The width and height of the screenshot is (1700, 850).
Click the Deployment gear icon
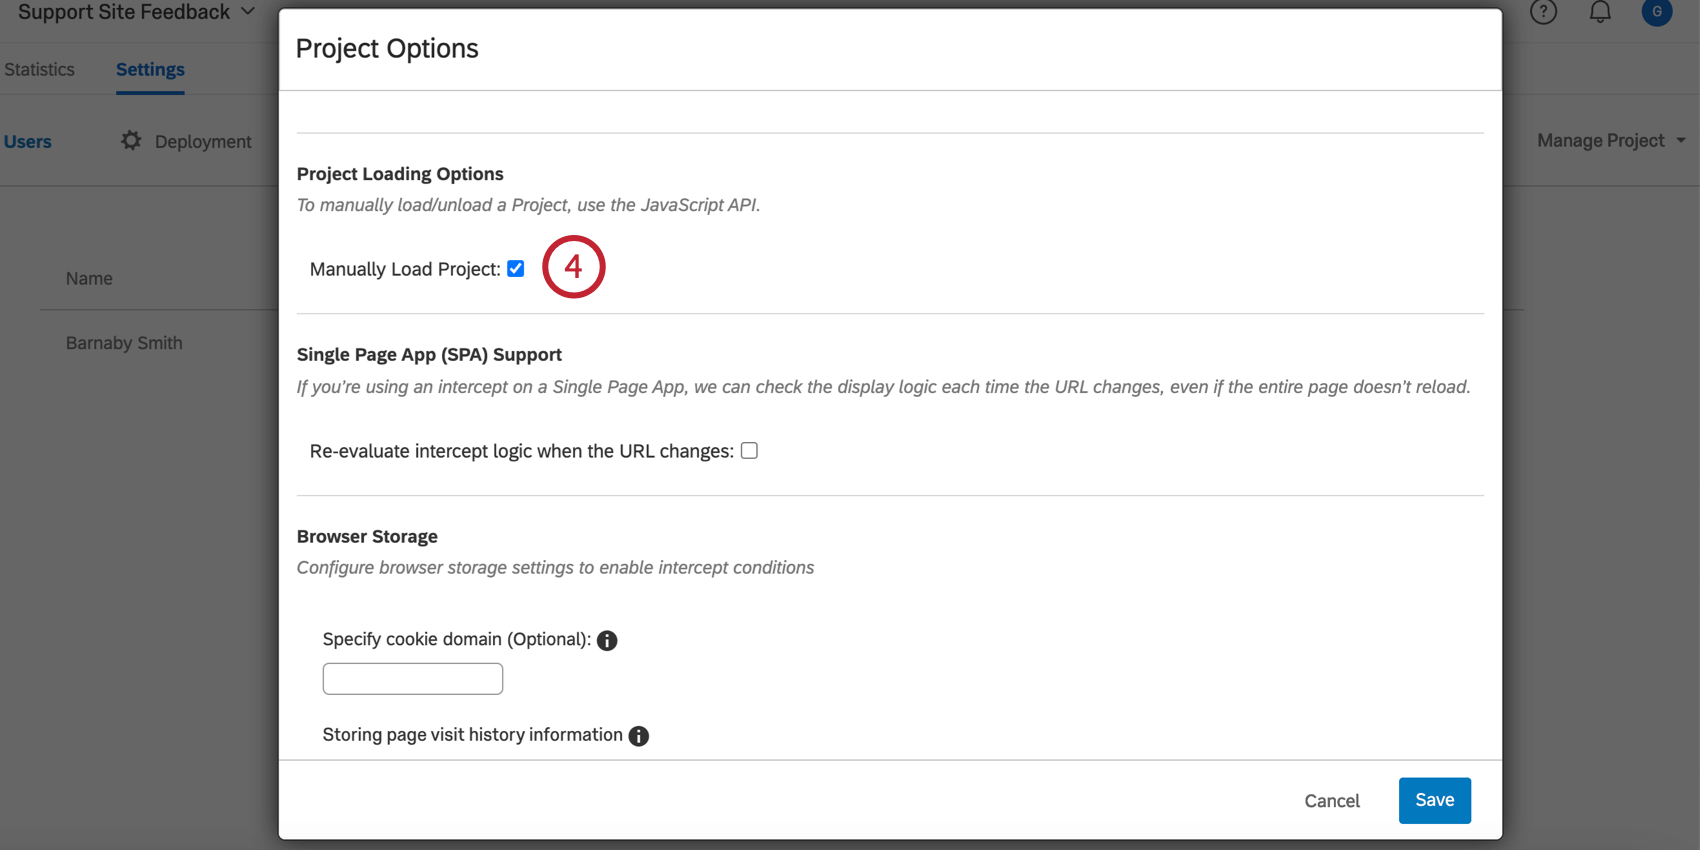[131, 141]
